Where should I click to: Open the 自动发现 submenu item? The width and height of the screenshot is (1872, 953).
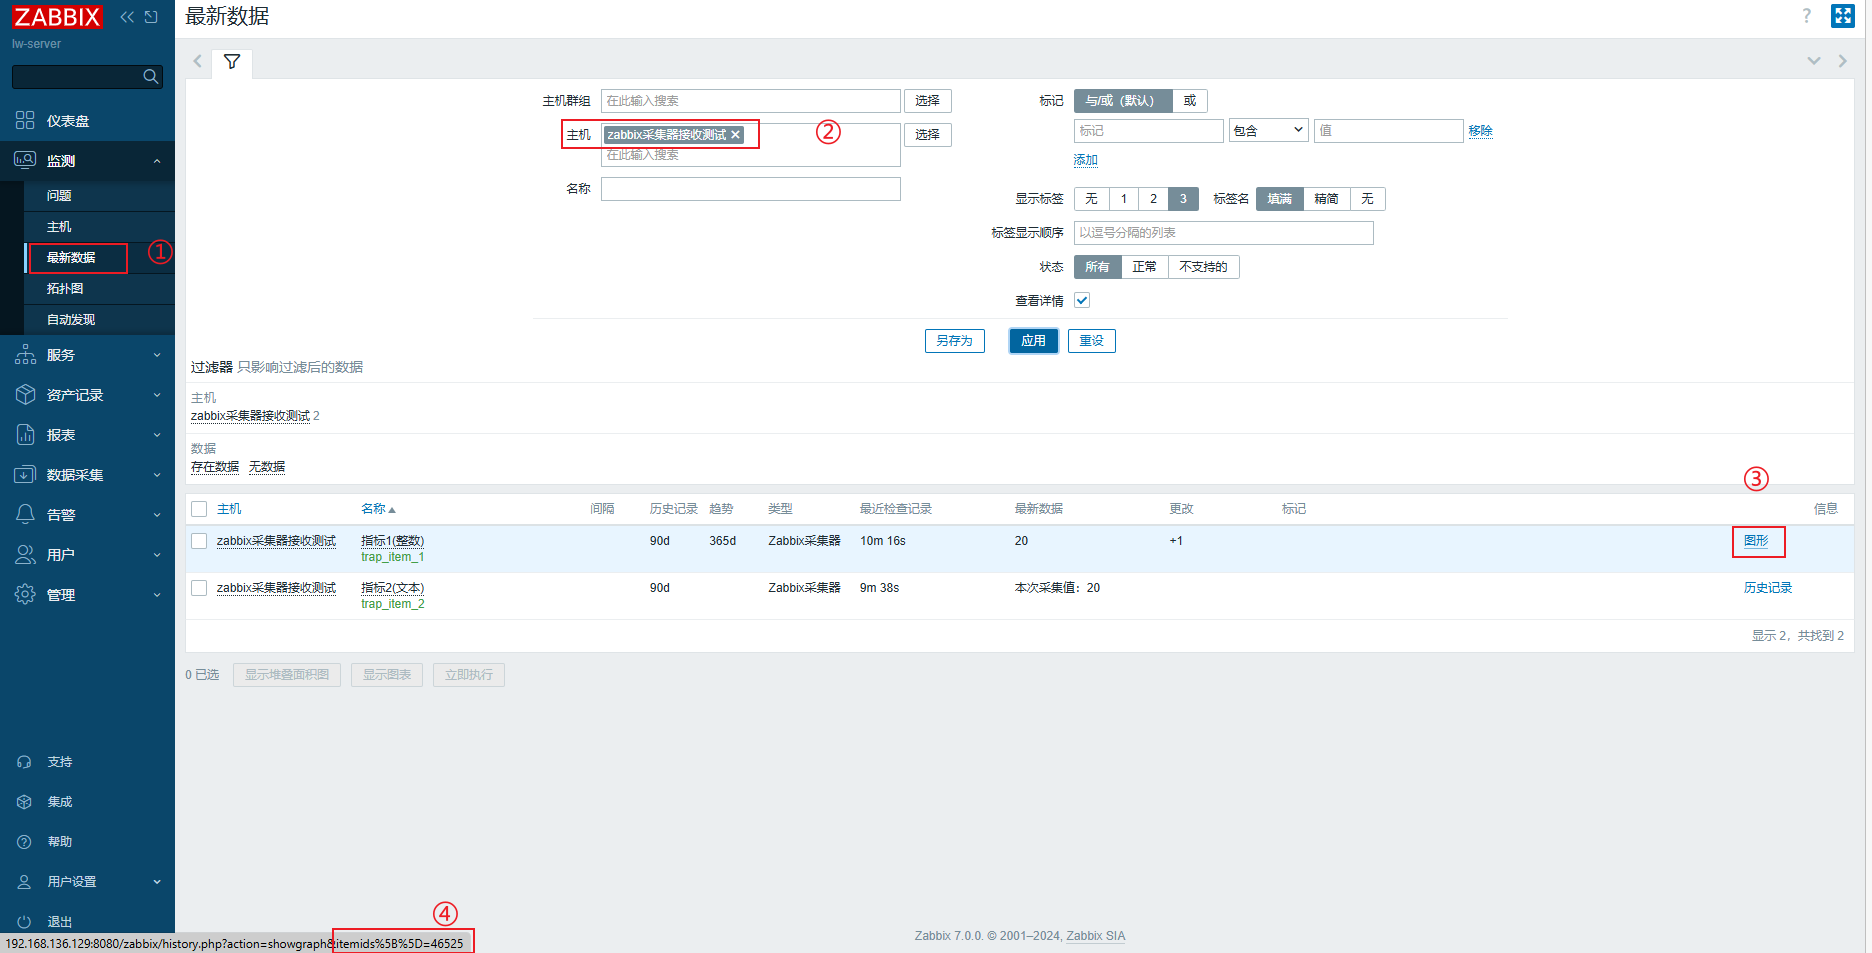click(71, 320)
